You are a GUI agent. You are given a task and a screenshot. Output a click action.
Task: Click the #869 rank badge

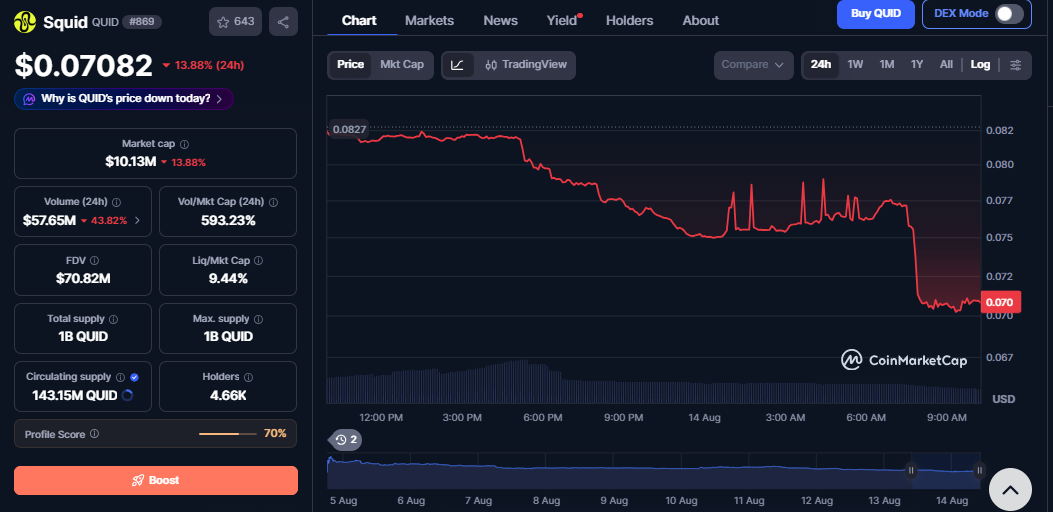tap(143, 22)
